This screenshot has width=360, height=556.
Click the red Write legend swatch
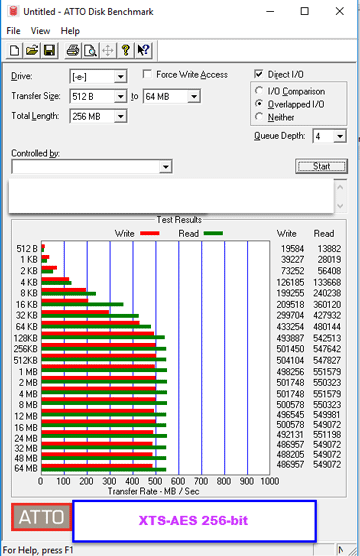(x=150, y=233)
